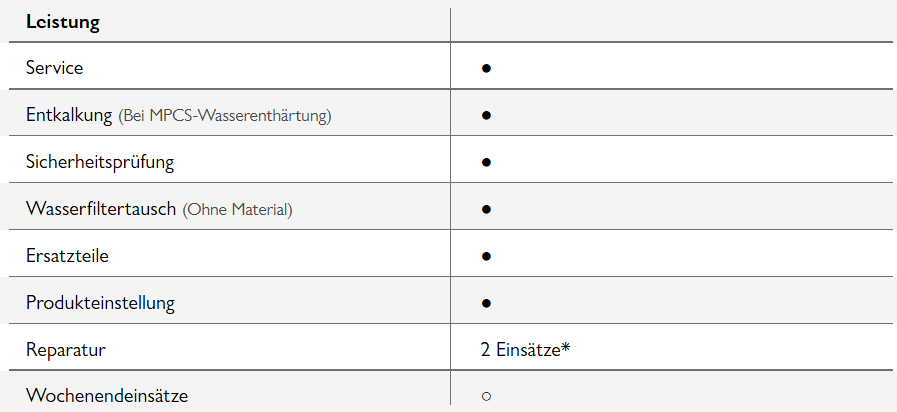The width and height of the screenshot is (897, 412).
Task: Click the '2 Einsätze*' cell value
Action: [525, 350]
